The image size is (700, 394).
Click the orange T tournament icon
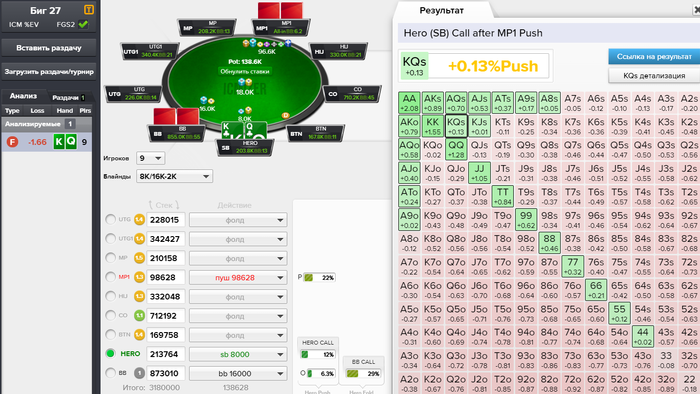[88, 10]
